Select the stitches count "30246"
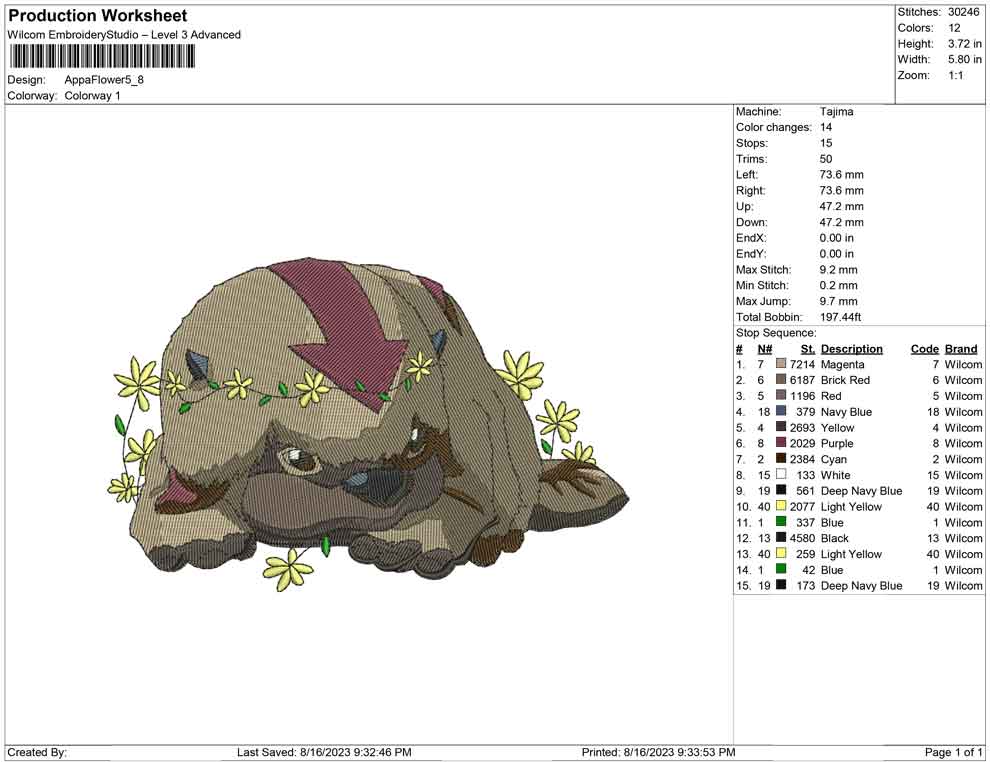Image resolution: width=990 pixels, height=762 pixels. click(x=963, y=12)
